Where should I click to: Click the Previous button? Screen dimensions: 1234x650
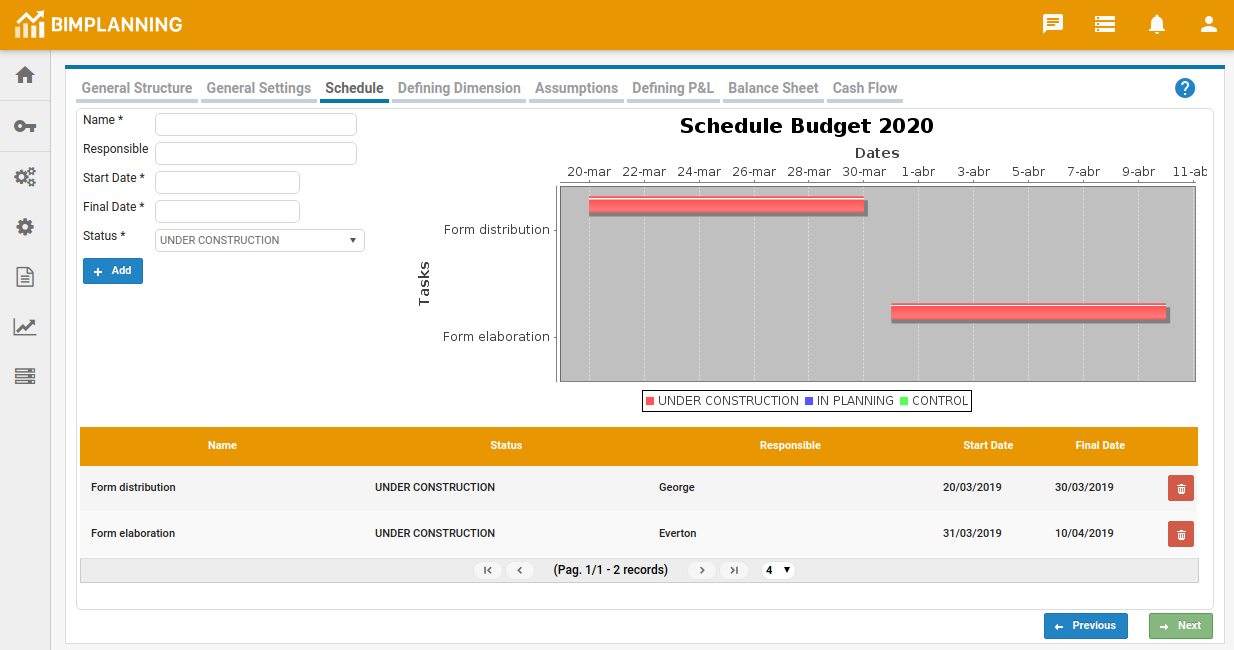click(x=1085, y=626)
